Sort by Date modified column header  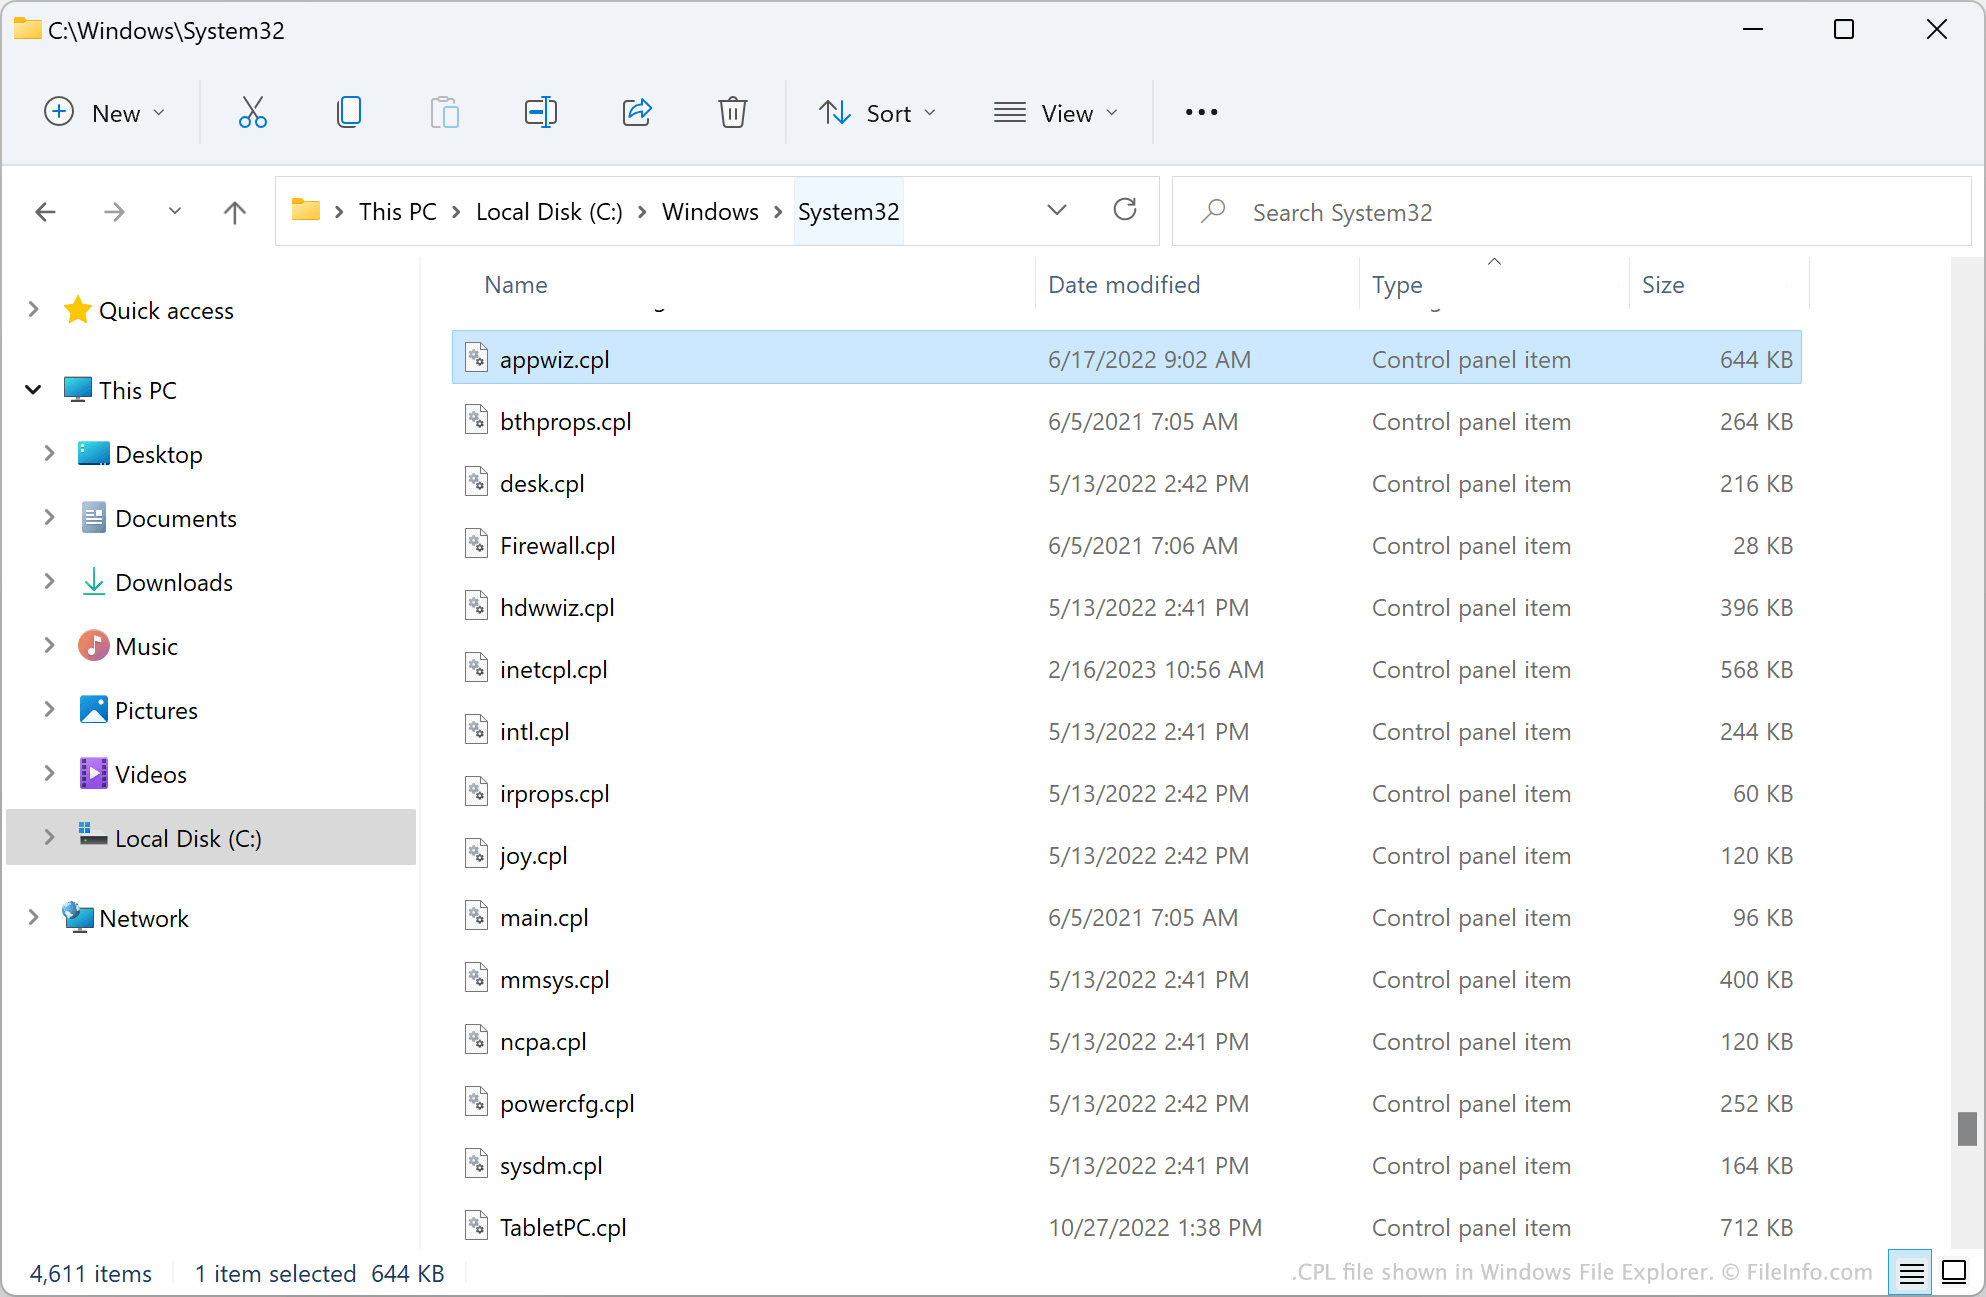1124,284
